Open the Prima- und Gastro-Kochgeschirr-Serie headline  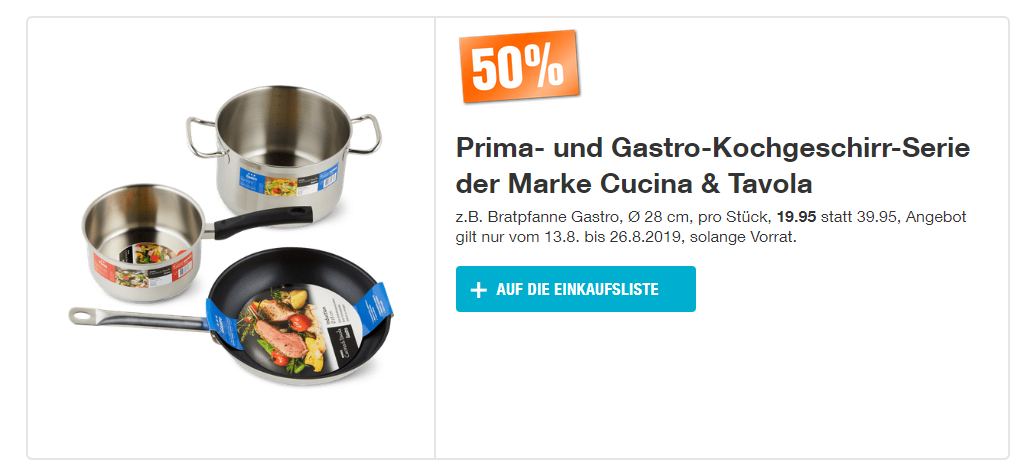[713, 166]
